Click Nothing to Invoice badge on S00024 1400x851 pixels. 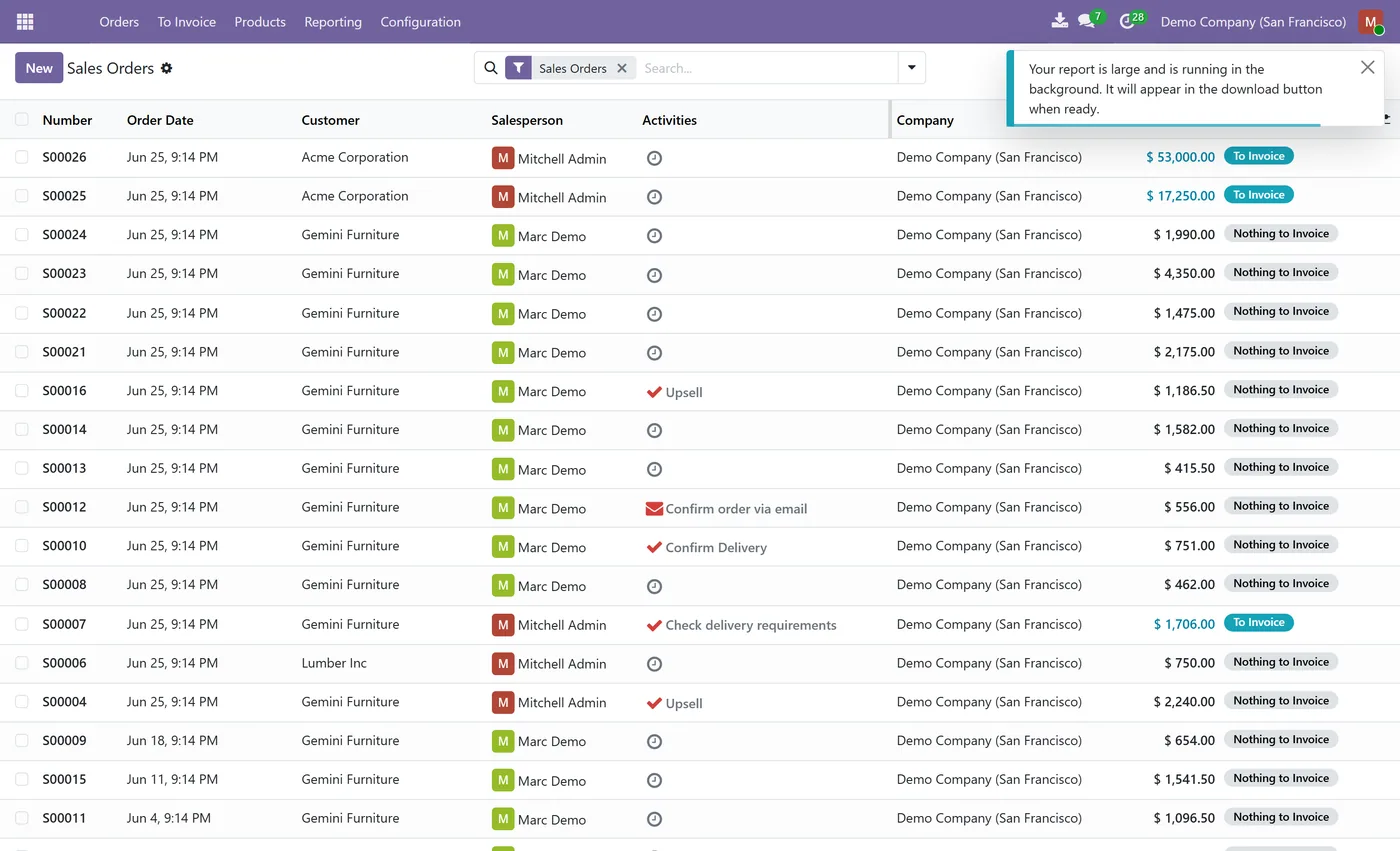[x=1281, y=234]
